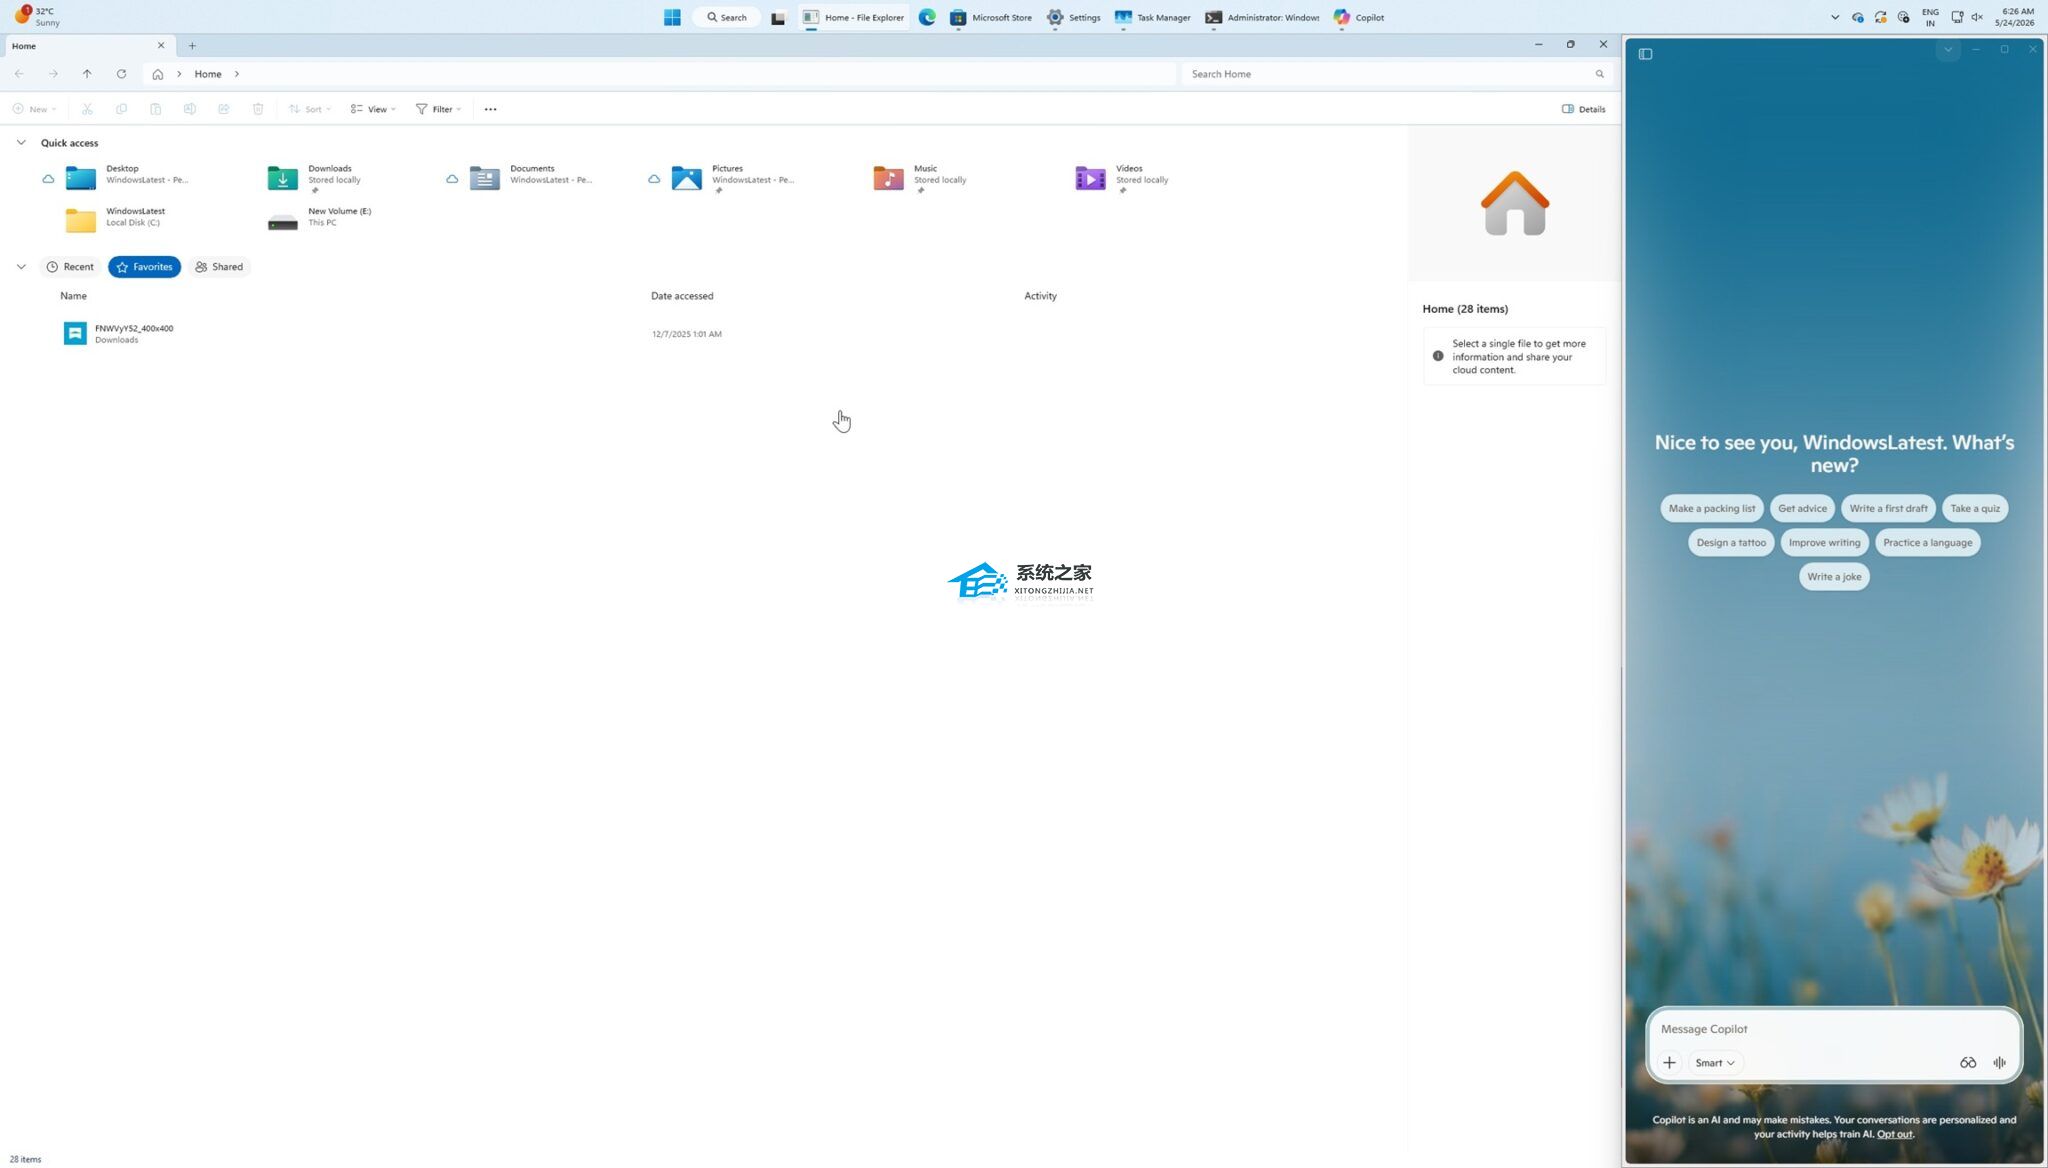The height and width of the screenshot is (1168, 2048).
Task: Open the Windows Start menu
Action: tap(672, 17)
